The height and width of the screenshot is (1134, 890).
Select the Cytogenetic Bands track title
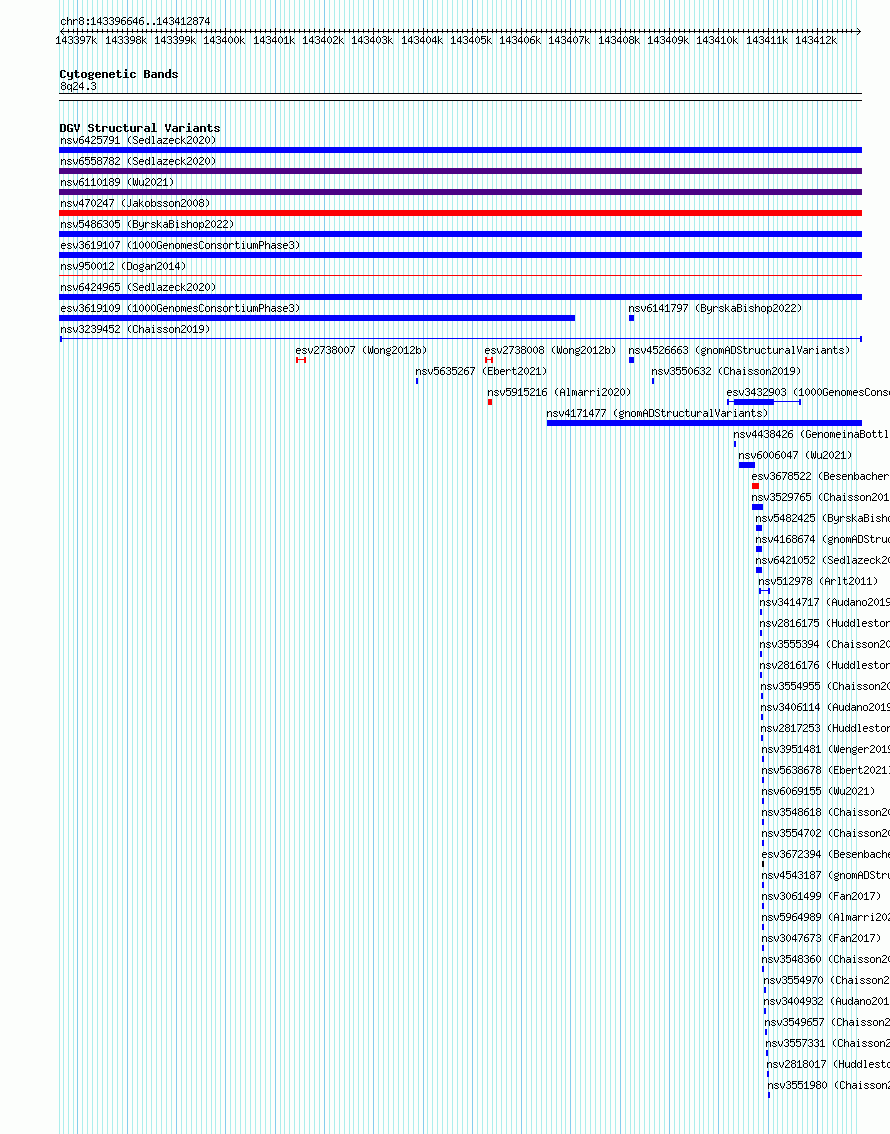(119, 74)
